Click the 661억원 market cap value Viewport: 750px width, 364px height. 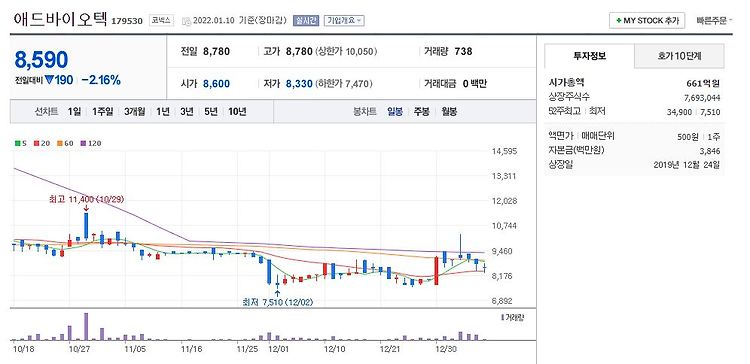703,84
